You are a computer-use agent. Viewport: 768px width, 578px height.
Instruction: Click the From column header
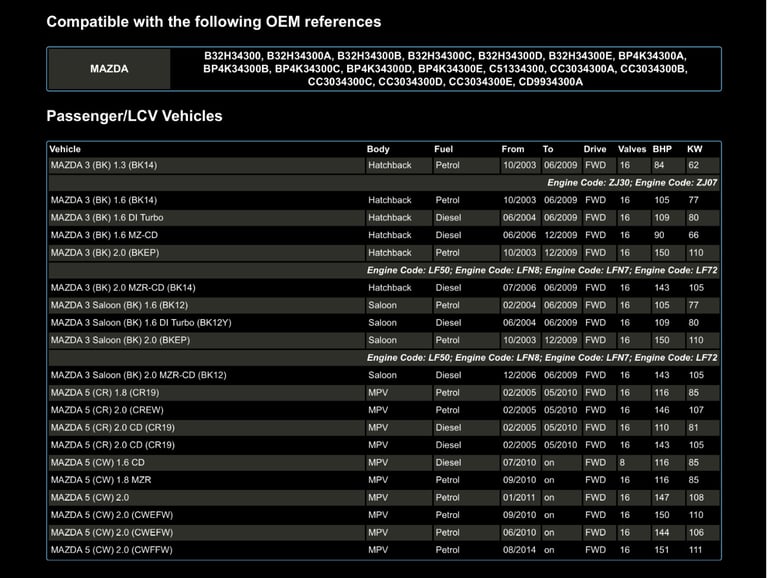512,149
